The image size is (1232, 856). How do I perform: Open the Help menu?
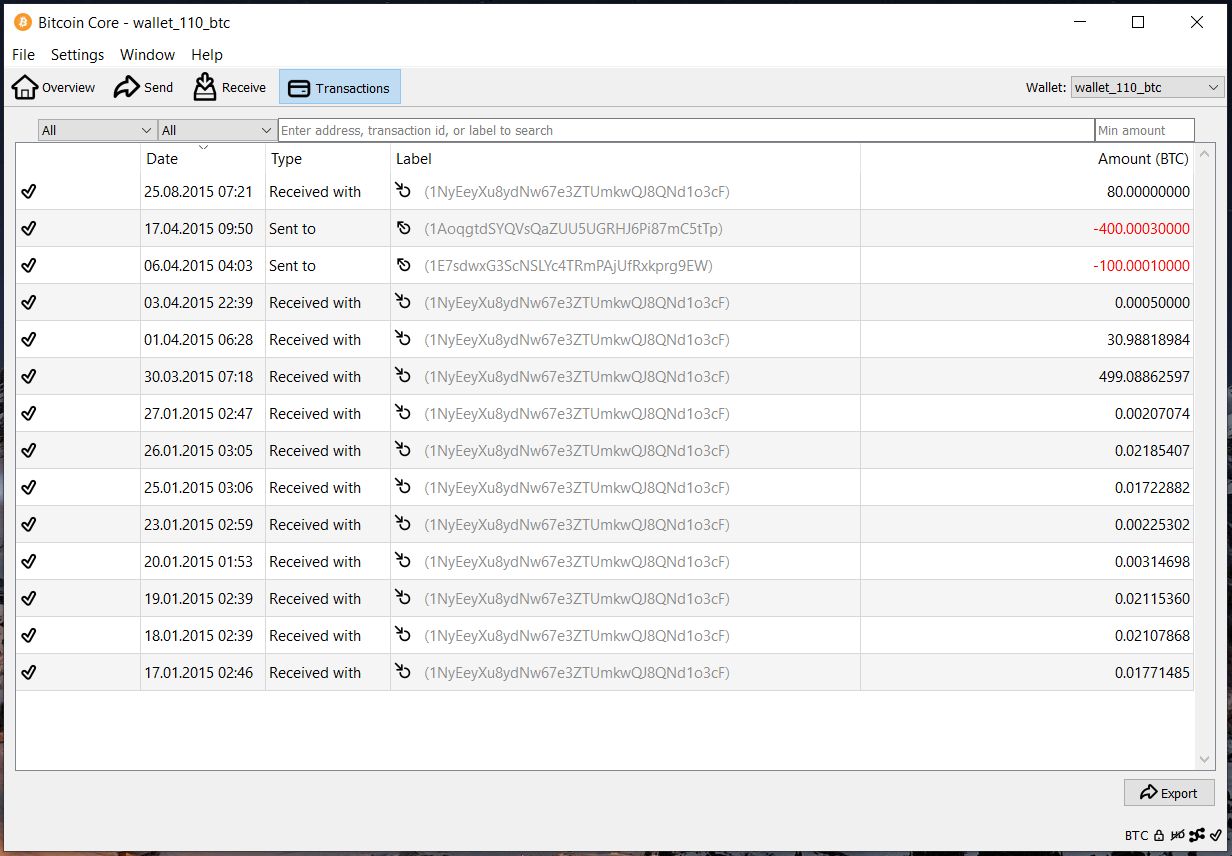coord(207,55)
